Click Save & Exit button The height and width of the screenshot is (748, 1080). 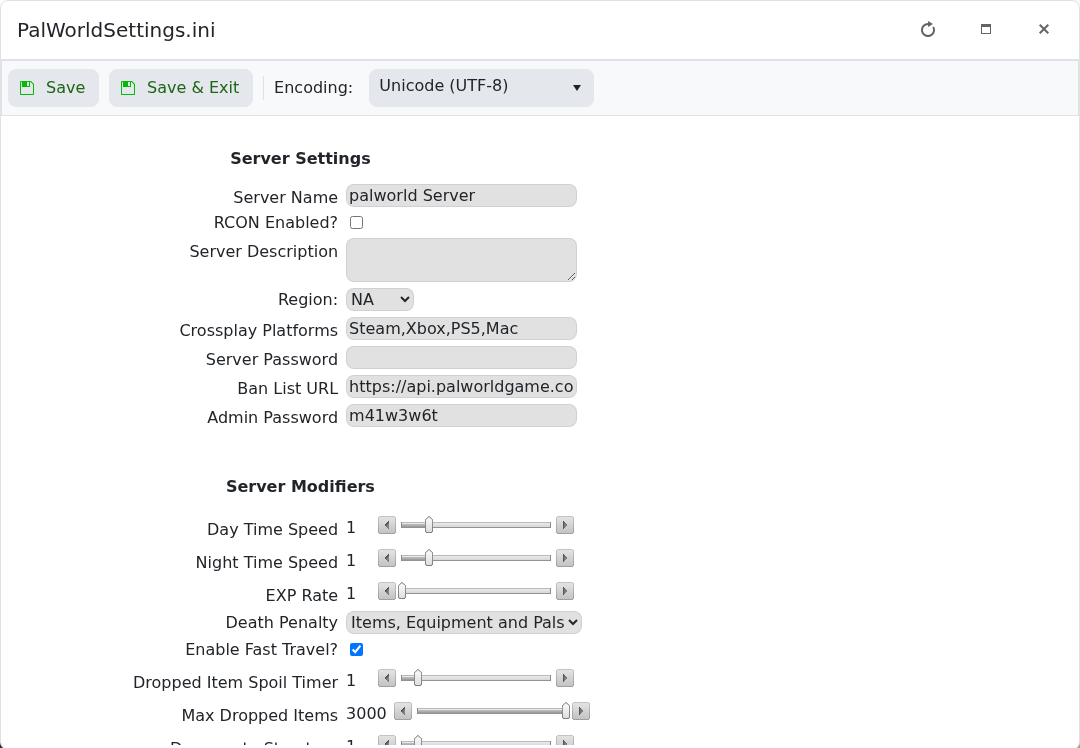coord(180,88)
